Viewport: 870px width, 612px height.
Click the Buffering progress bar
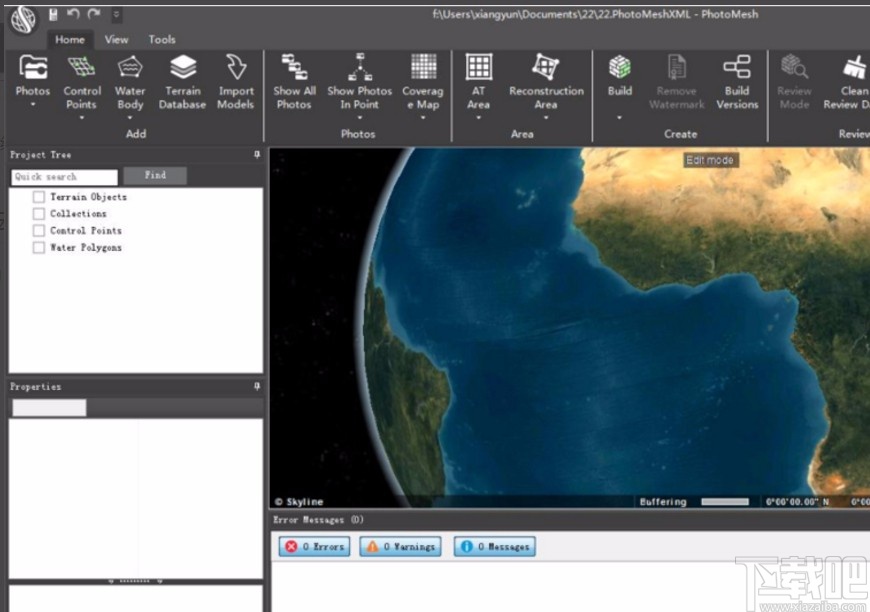coord(725,502)
